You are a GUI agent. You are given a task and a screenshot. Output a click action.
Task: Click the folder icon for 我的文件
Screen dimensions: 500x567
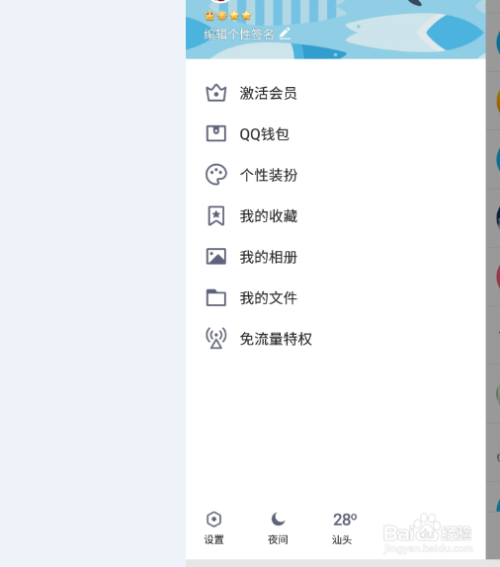tap(216, 298)
